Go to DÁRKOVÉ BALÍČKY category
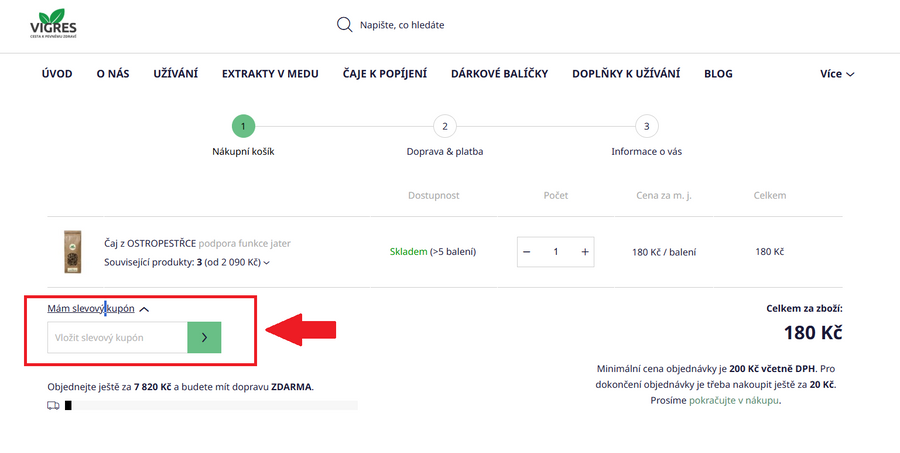Viewport: 900px width, 453px height. 499,74
